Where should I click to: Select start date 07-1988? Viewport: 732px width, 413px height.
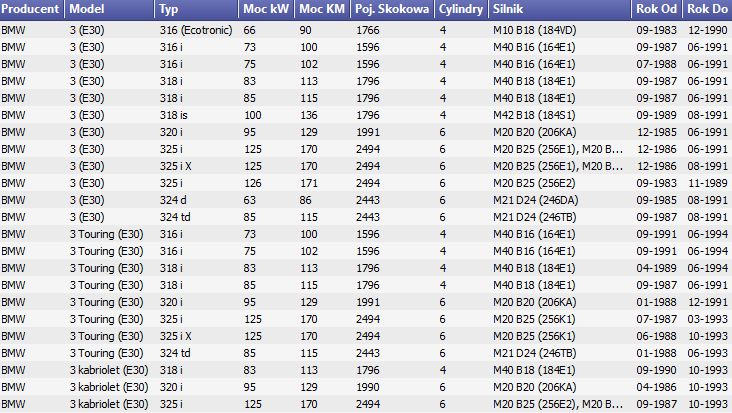pos(656,64)
